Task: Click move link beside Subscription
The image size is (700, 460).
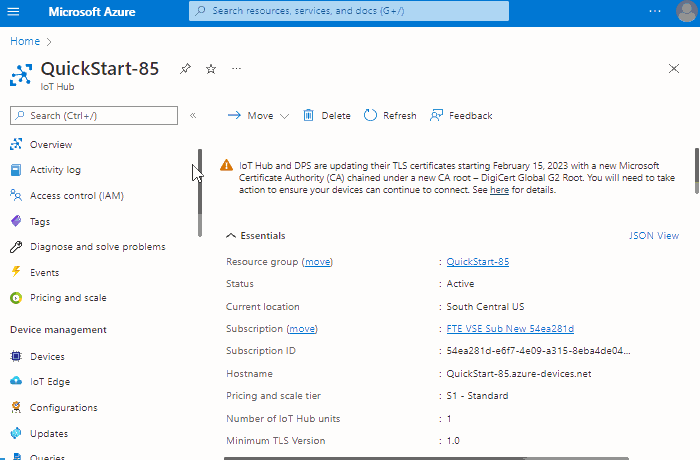Action: click(x=302, y=329)
